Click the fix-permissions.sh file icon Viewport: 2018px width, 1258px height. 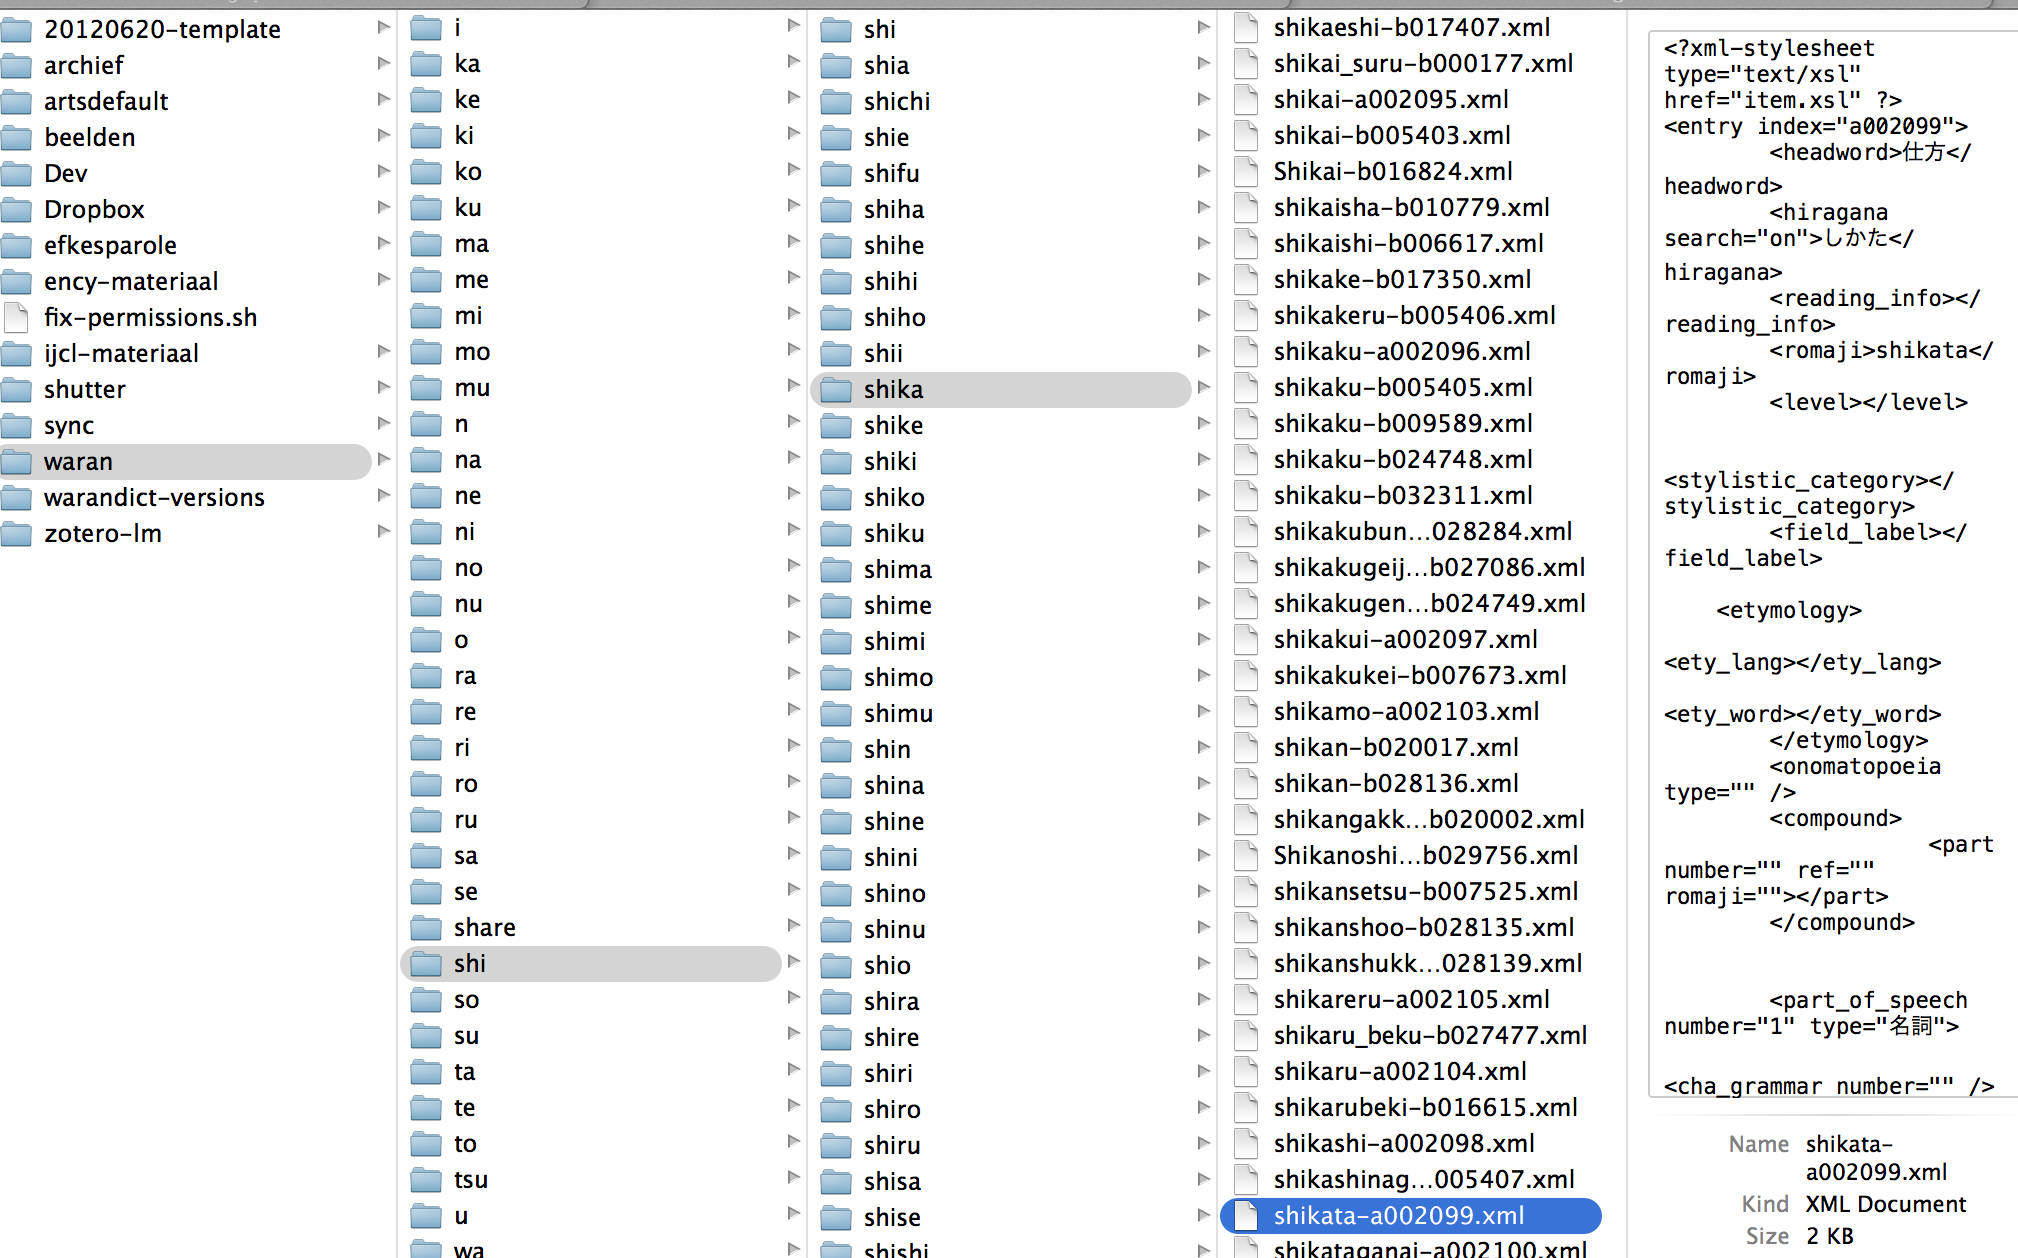point(17,317)
